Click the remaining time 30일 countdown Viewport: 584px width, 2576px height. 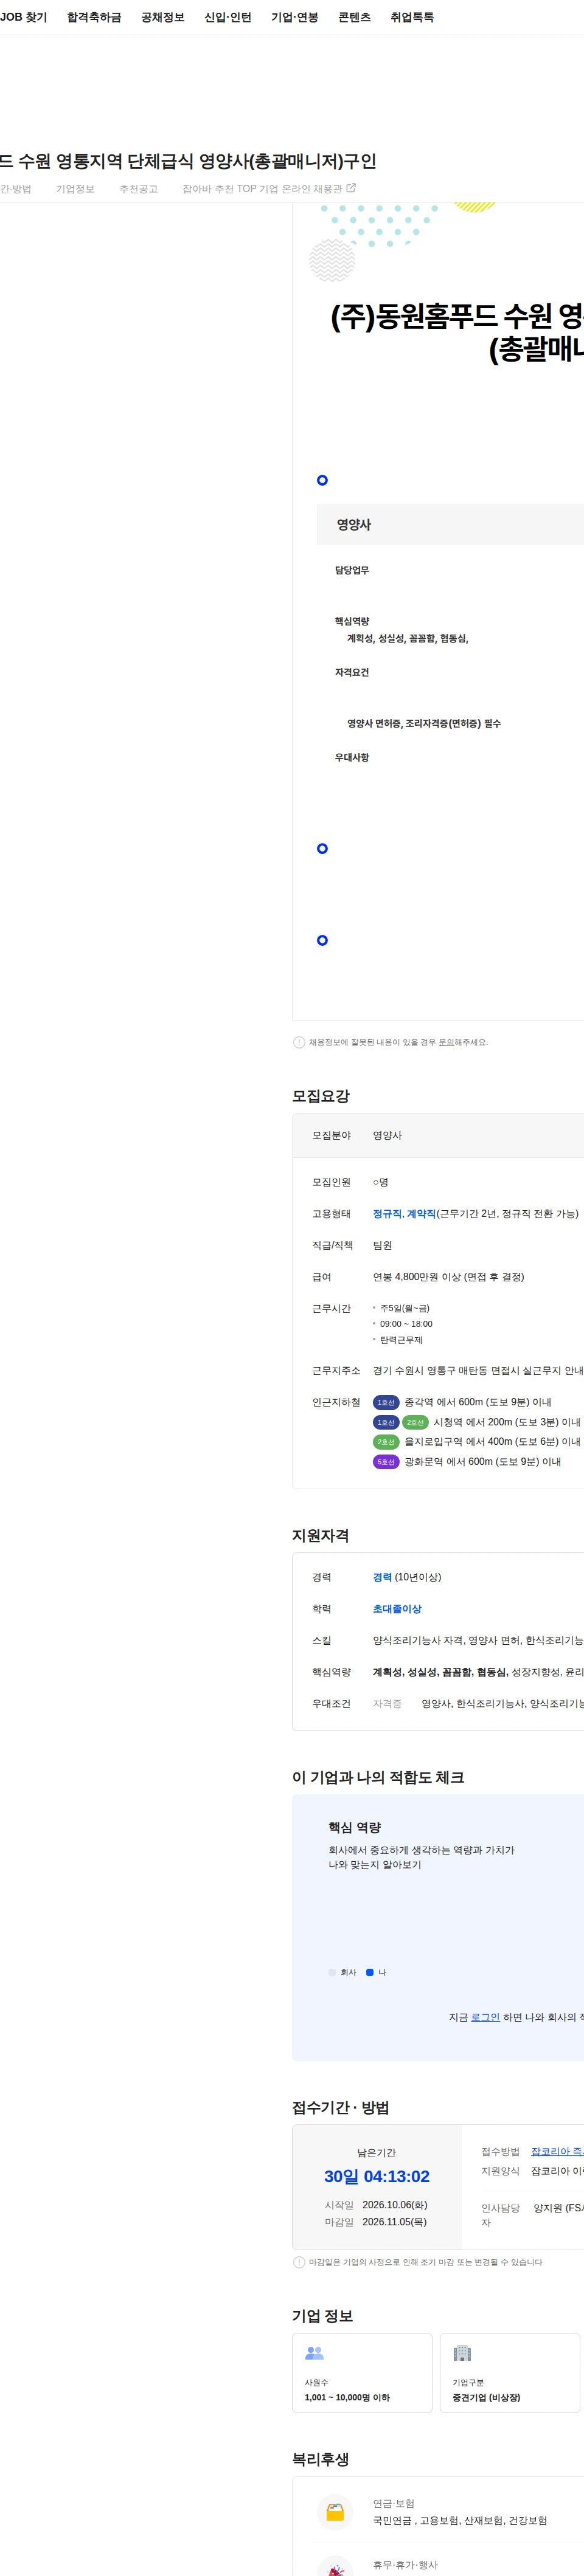377,2176
